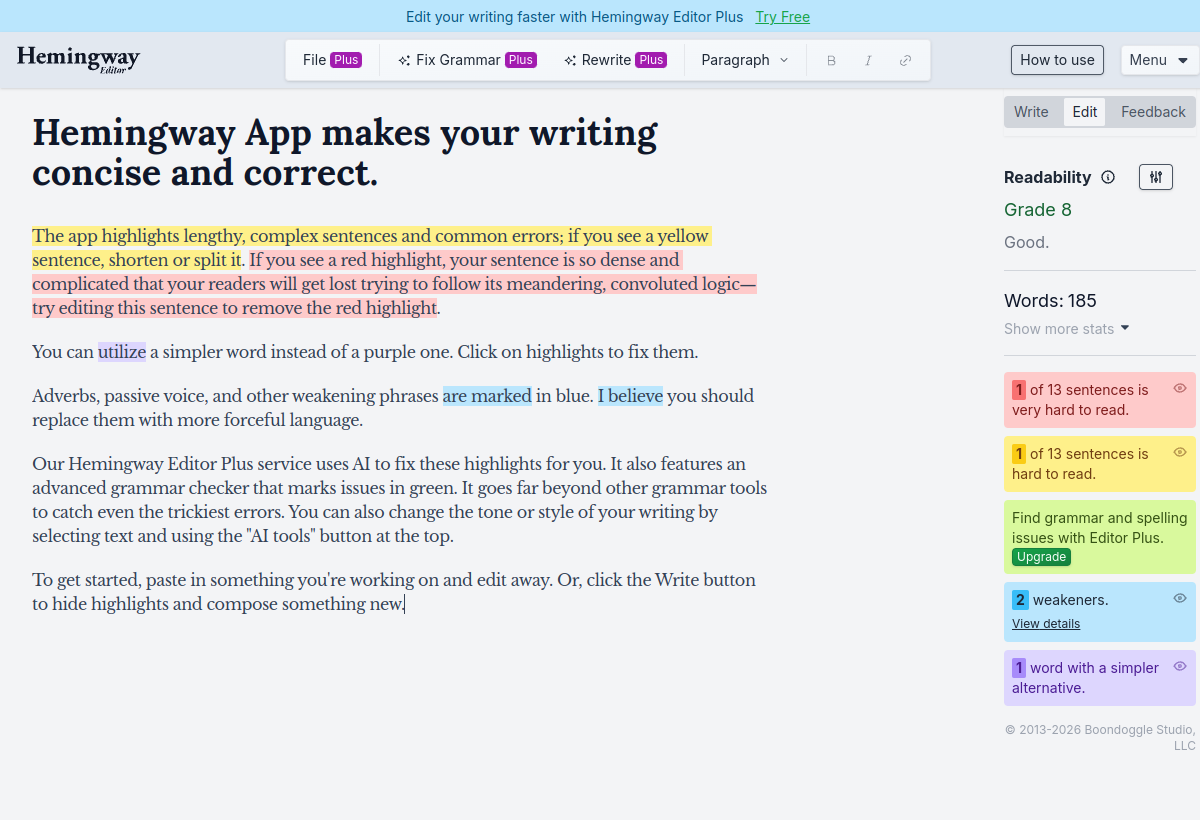The image size is (1200, 820).
Task: Toggle eye for weakeners highlights
Action: click(x=1180, y=598)
